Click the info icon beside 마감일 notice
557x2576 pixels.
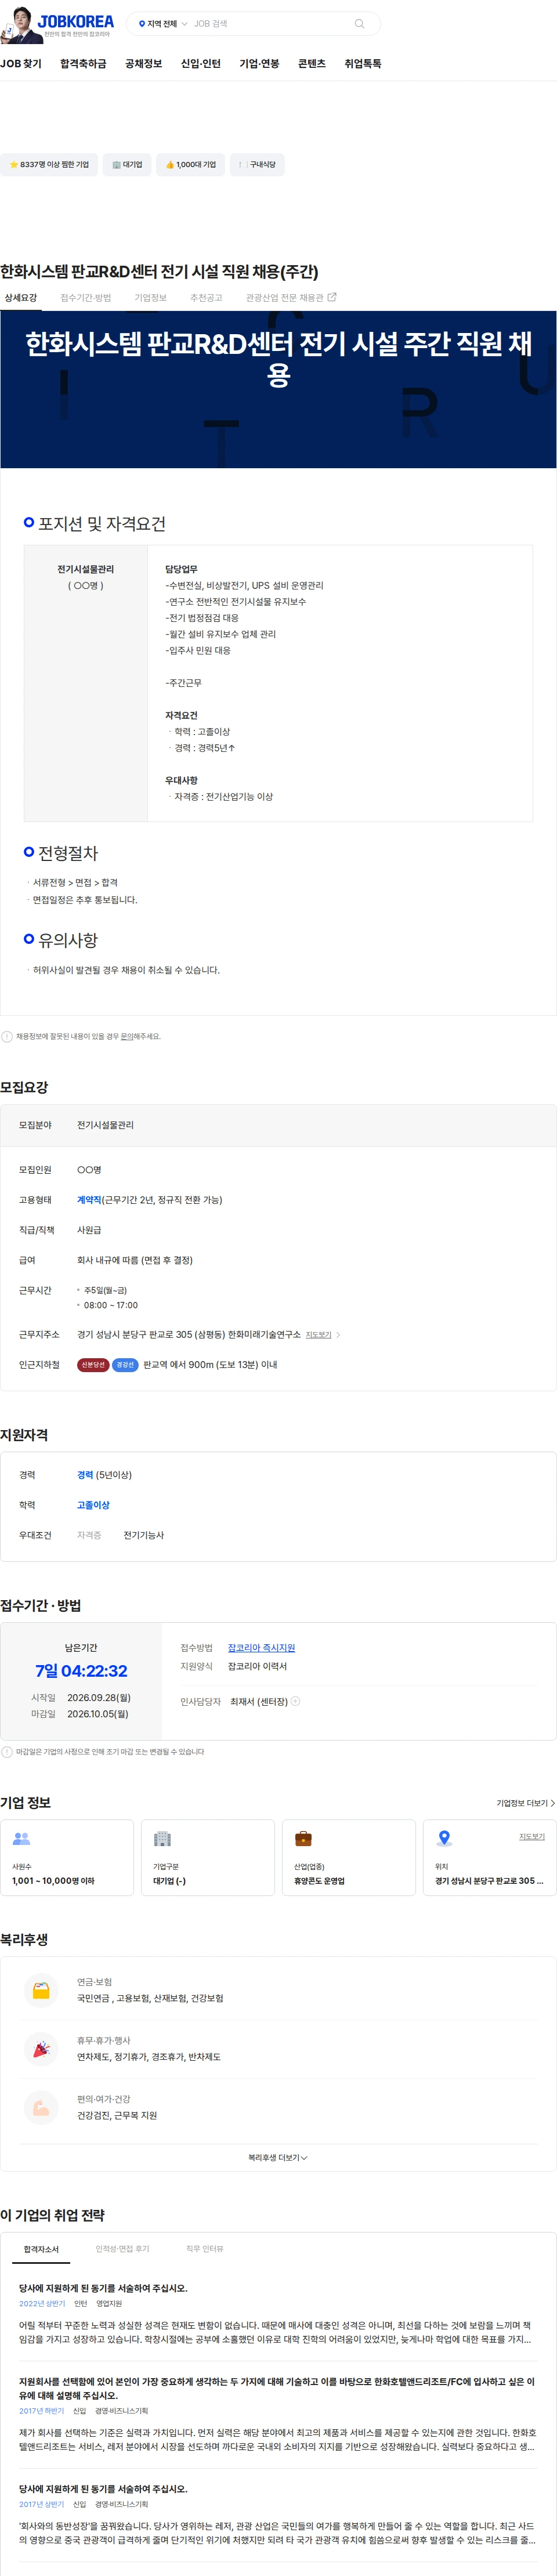coord(7,1751)
